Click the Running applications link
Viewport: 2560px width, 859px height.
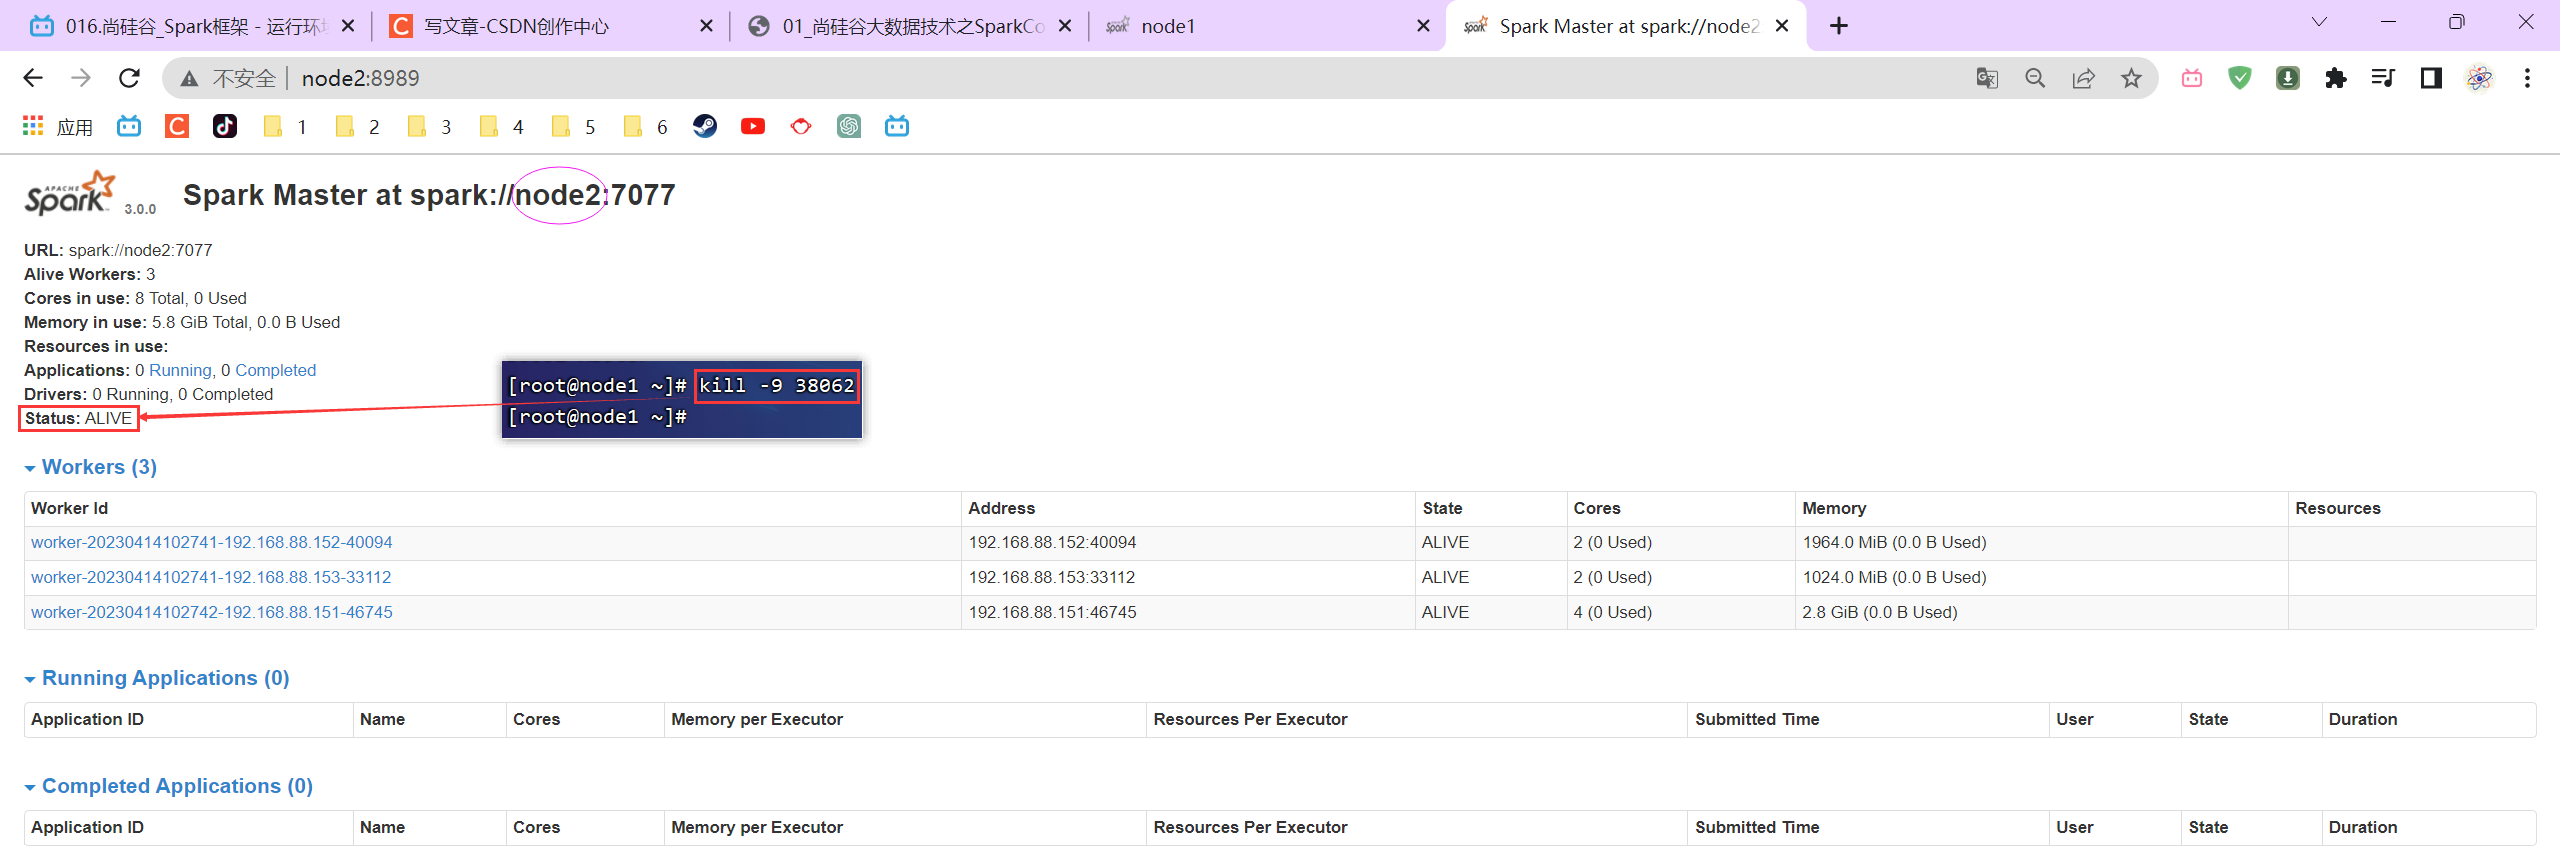(x=180, y=370)
